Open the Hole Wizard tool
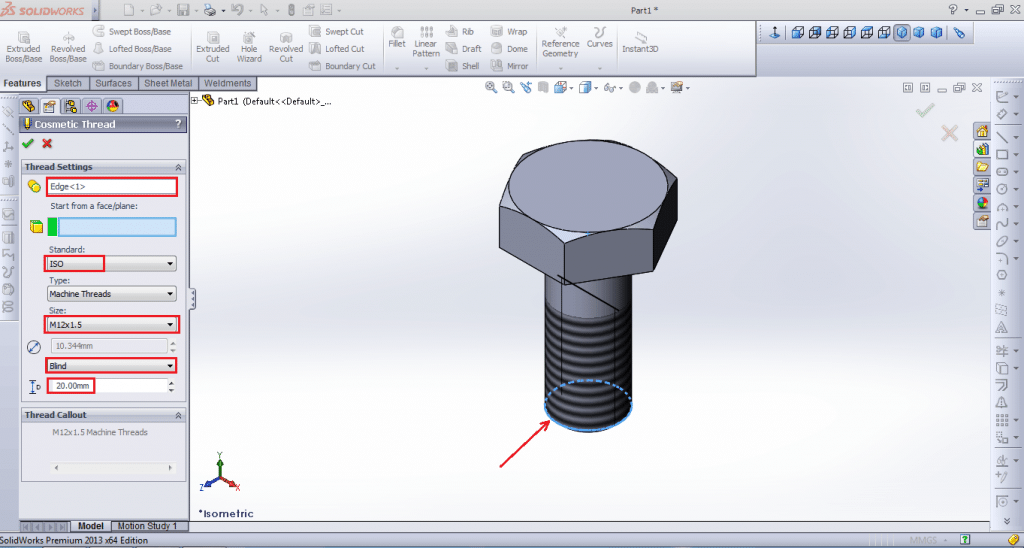The image size is (1024, 548). click(249, 47)
